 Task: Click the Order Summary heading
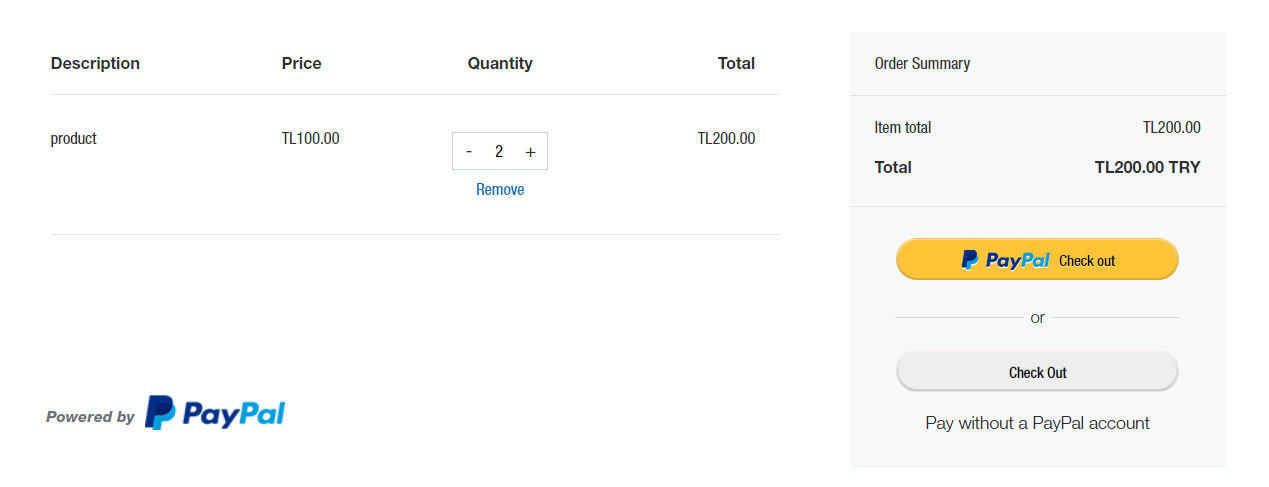coord(922,63)
